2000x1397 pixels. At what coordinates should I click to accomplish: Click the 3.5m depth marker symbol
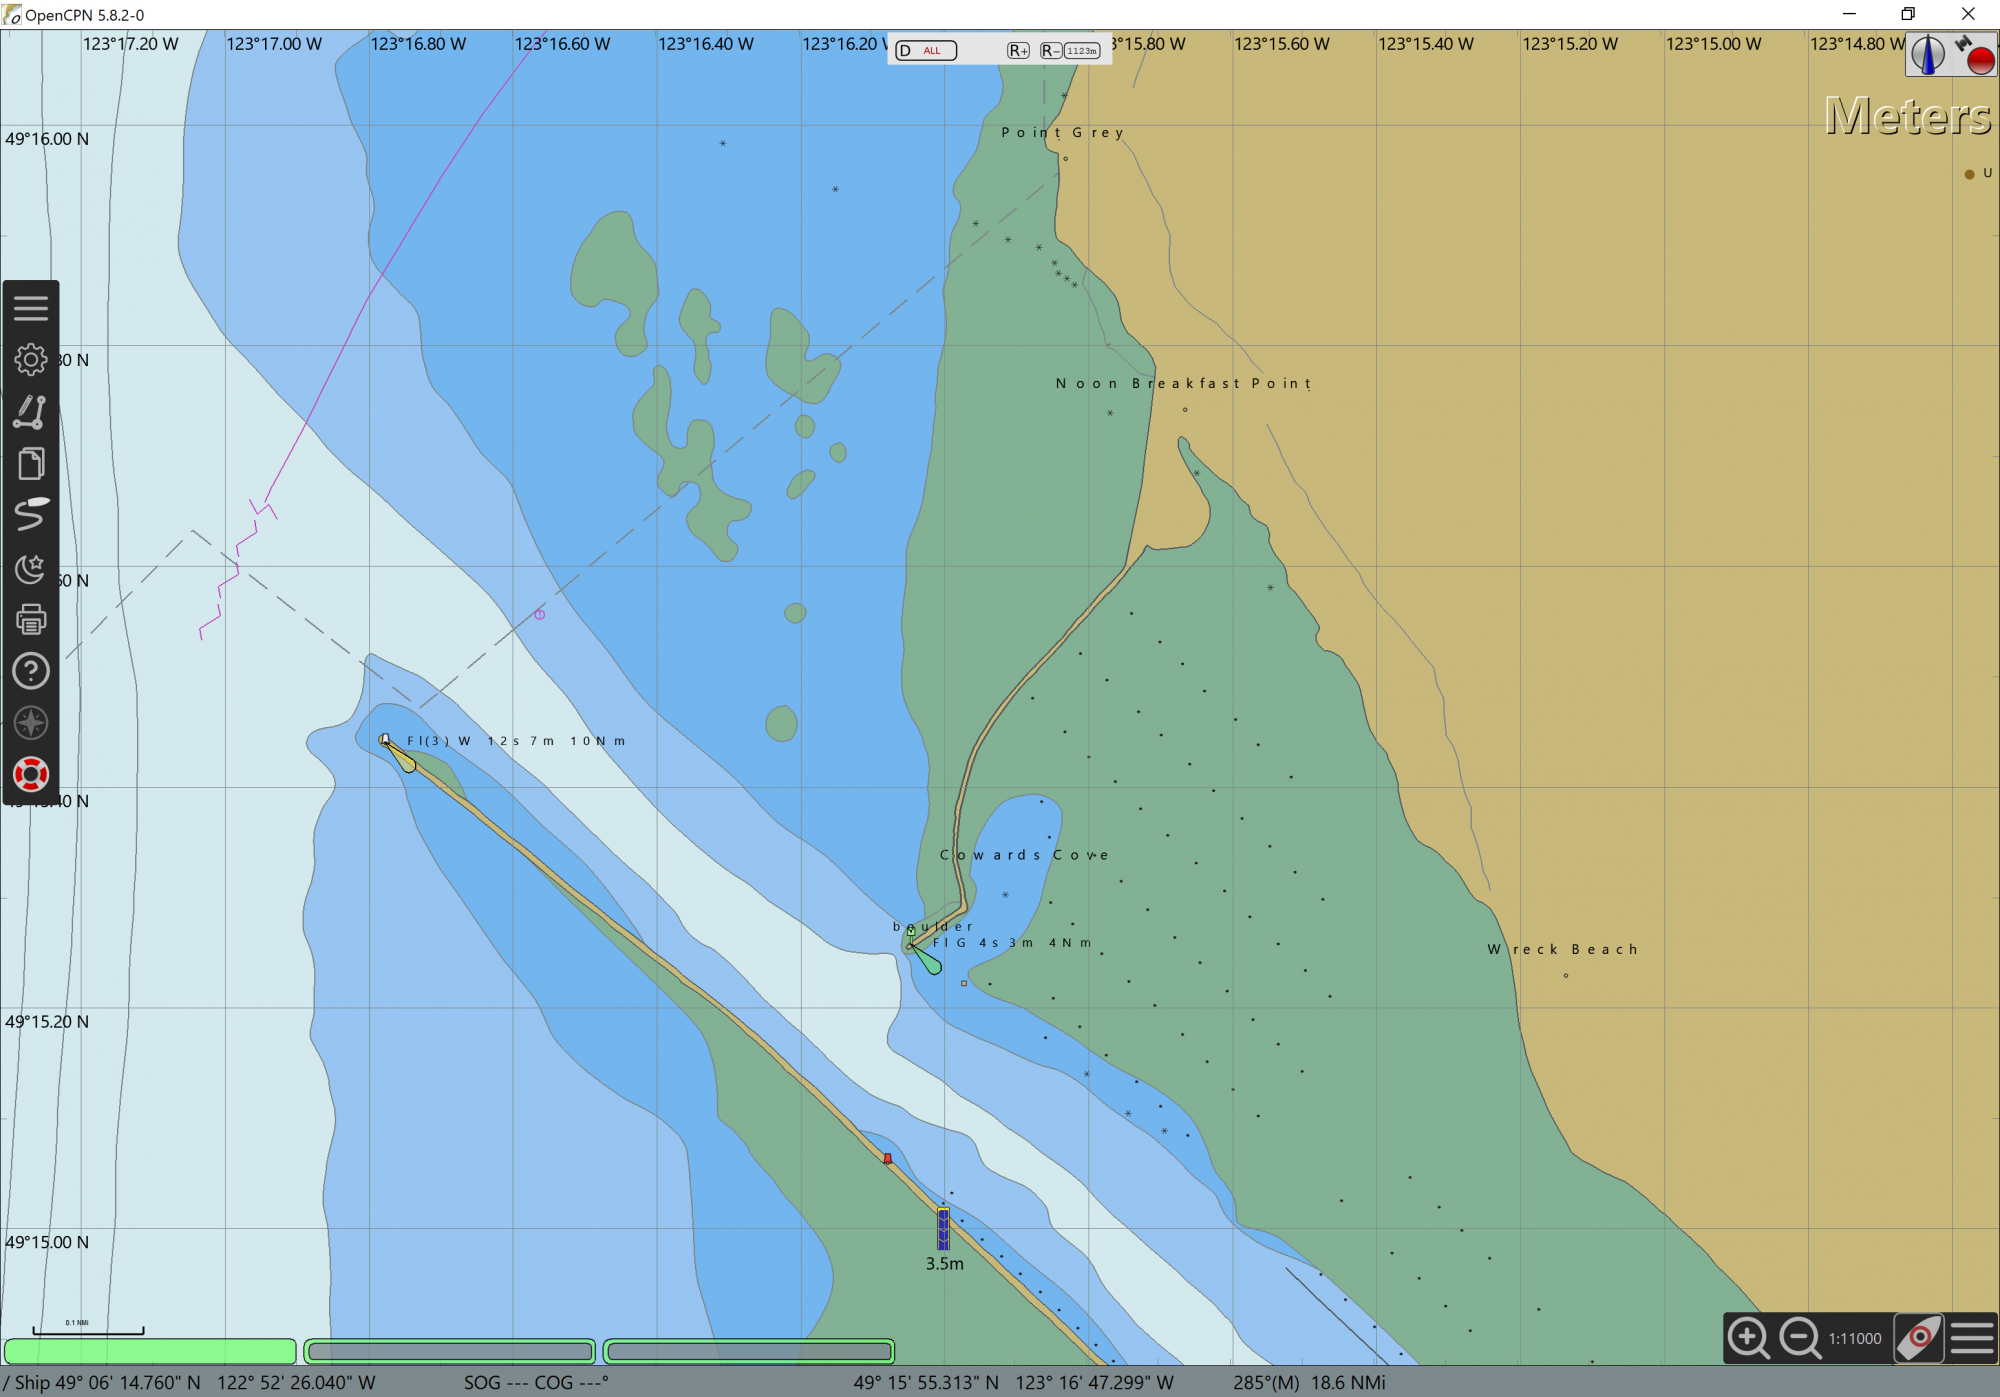943,1229
